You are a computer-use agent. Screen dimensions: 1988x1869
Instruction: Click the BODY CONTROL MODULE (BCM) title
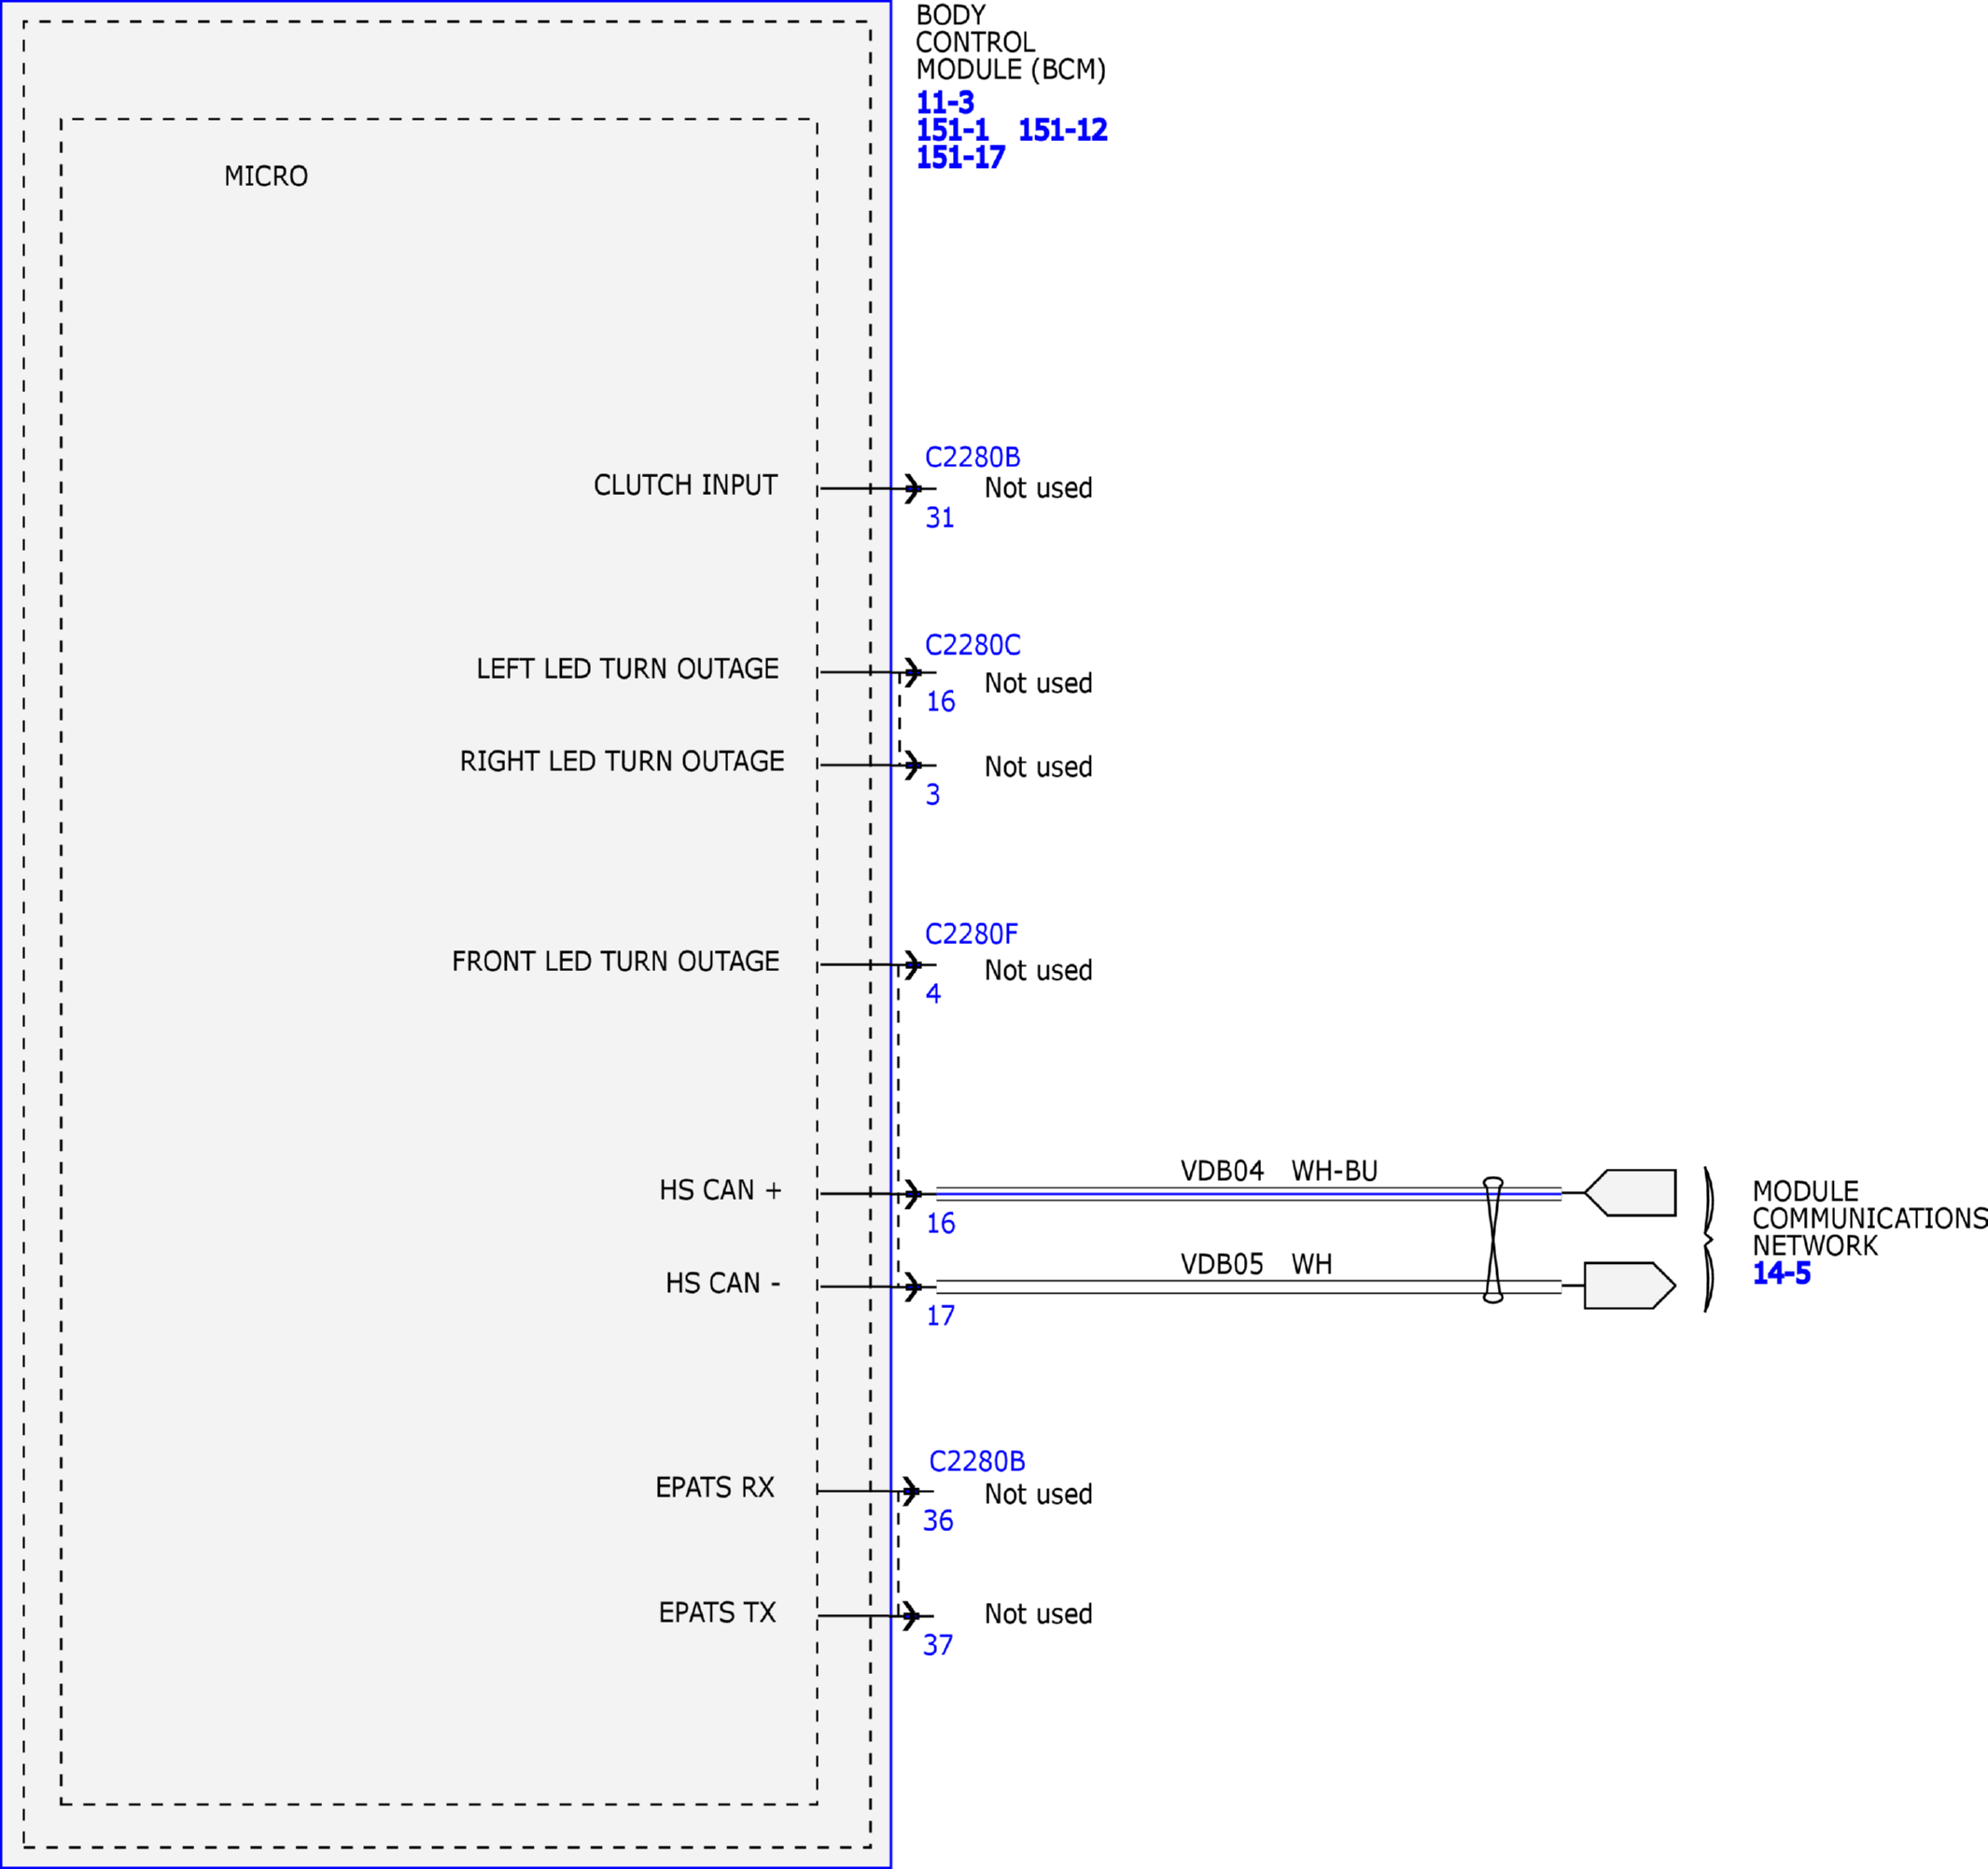tap(1010, 43)
